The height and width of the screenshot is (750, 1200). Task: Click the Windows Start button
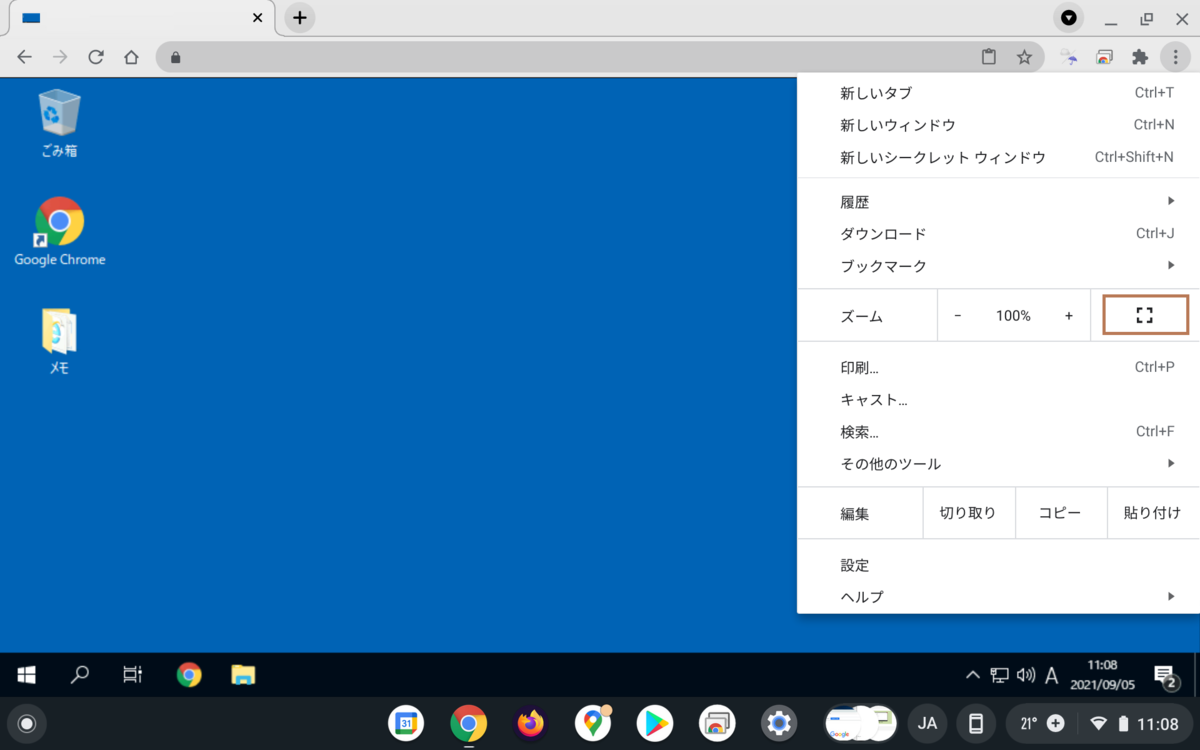point(27,675)
